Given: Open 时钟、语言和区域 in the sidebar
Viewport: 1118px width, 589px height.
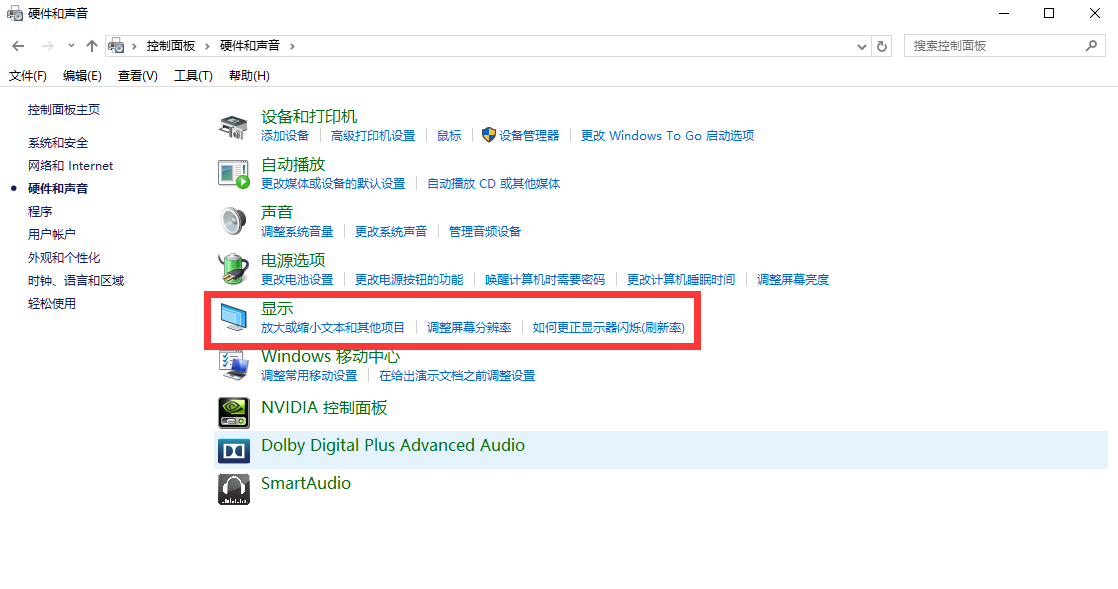Looking at the screenshot, I should click(76, 280).
